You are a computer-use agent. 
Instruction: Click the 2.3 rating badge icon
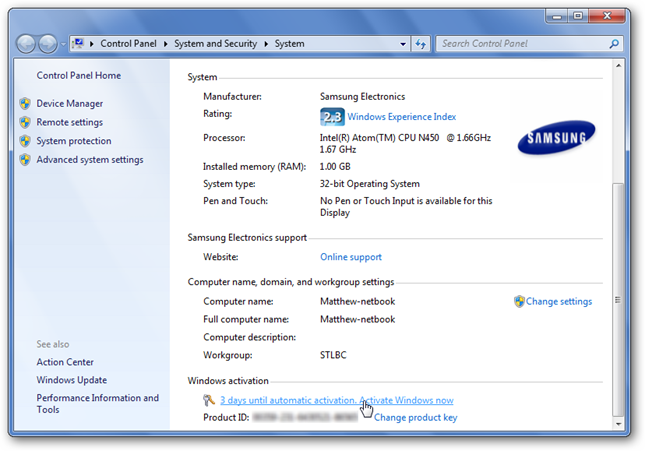pos(332,117)
